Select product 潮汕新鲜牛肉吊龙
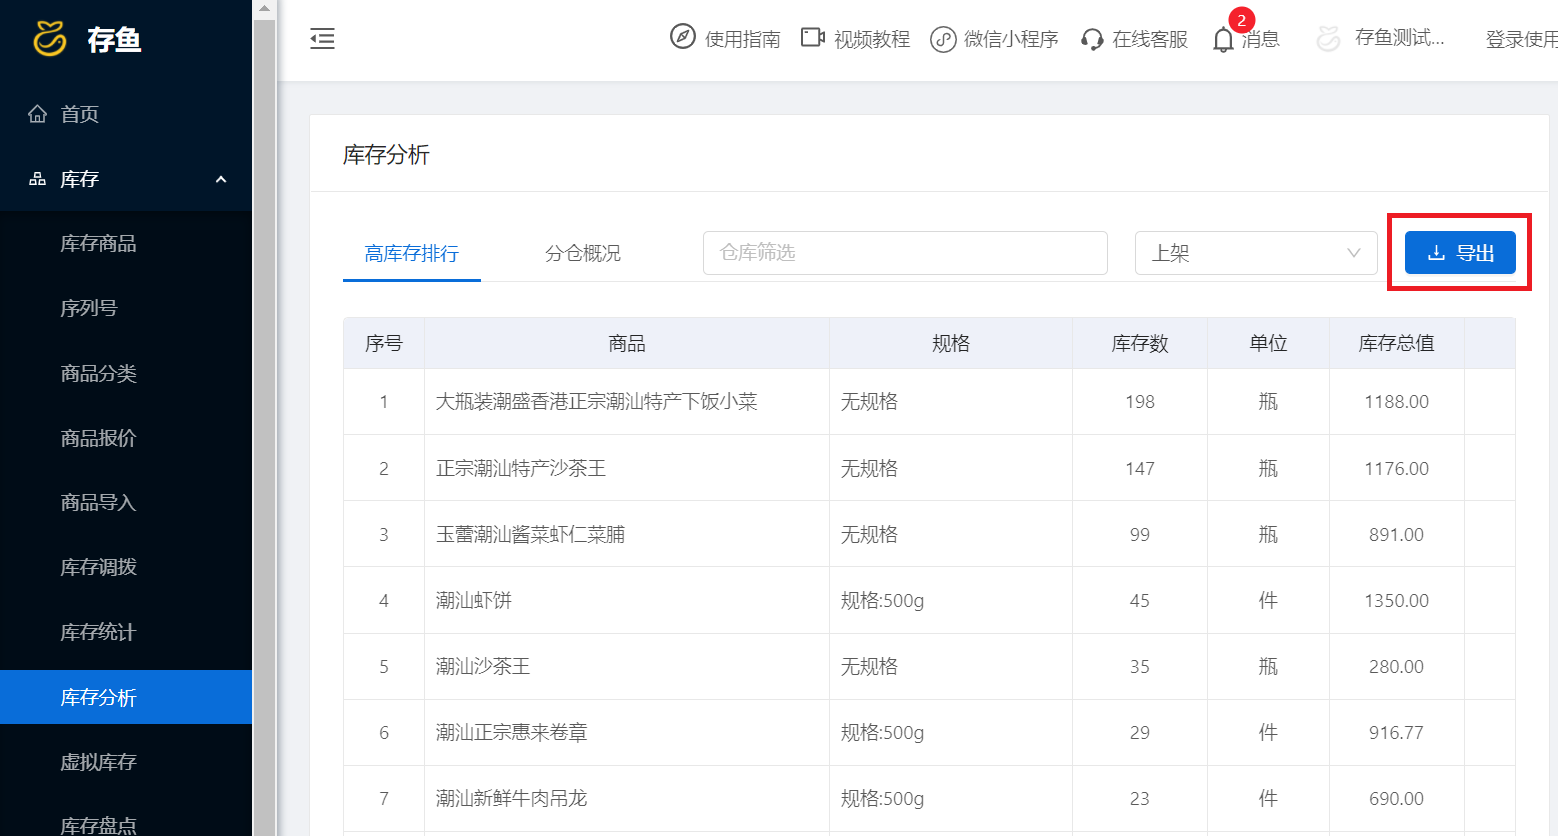The height and width of the screenshot is (836, 1558). [x=512, y=798]
